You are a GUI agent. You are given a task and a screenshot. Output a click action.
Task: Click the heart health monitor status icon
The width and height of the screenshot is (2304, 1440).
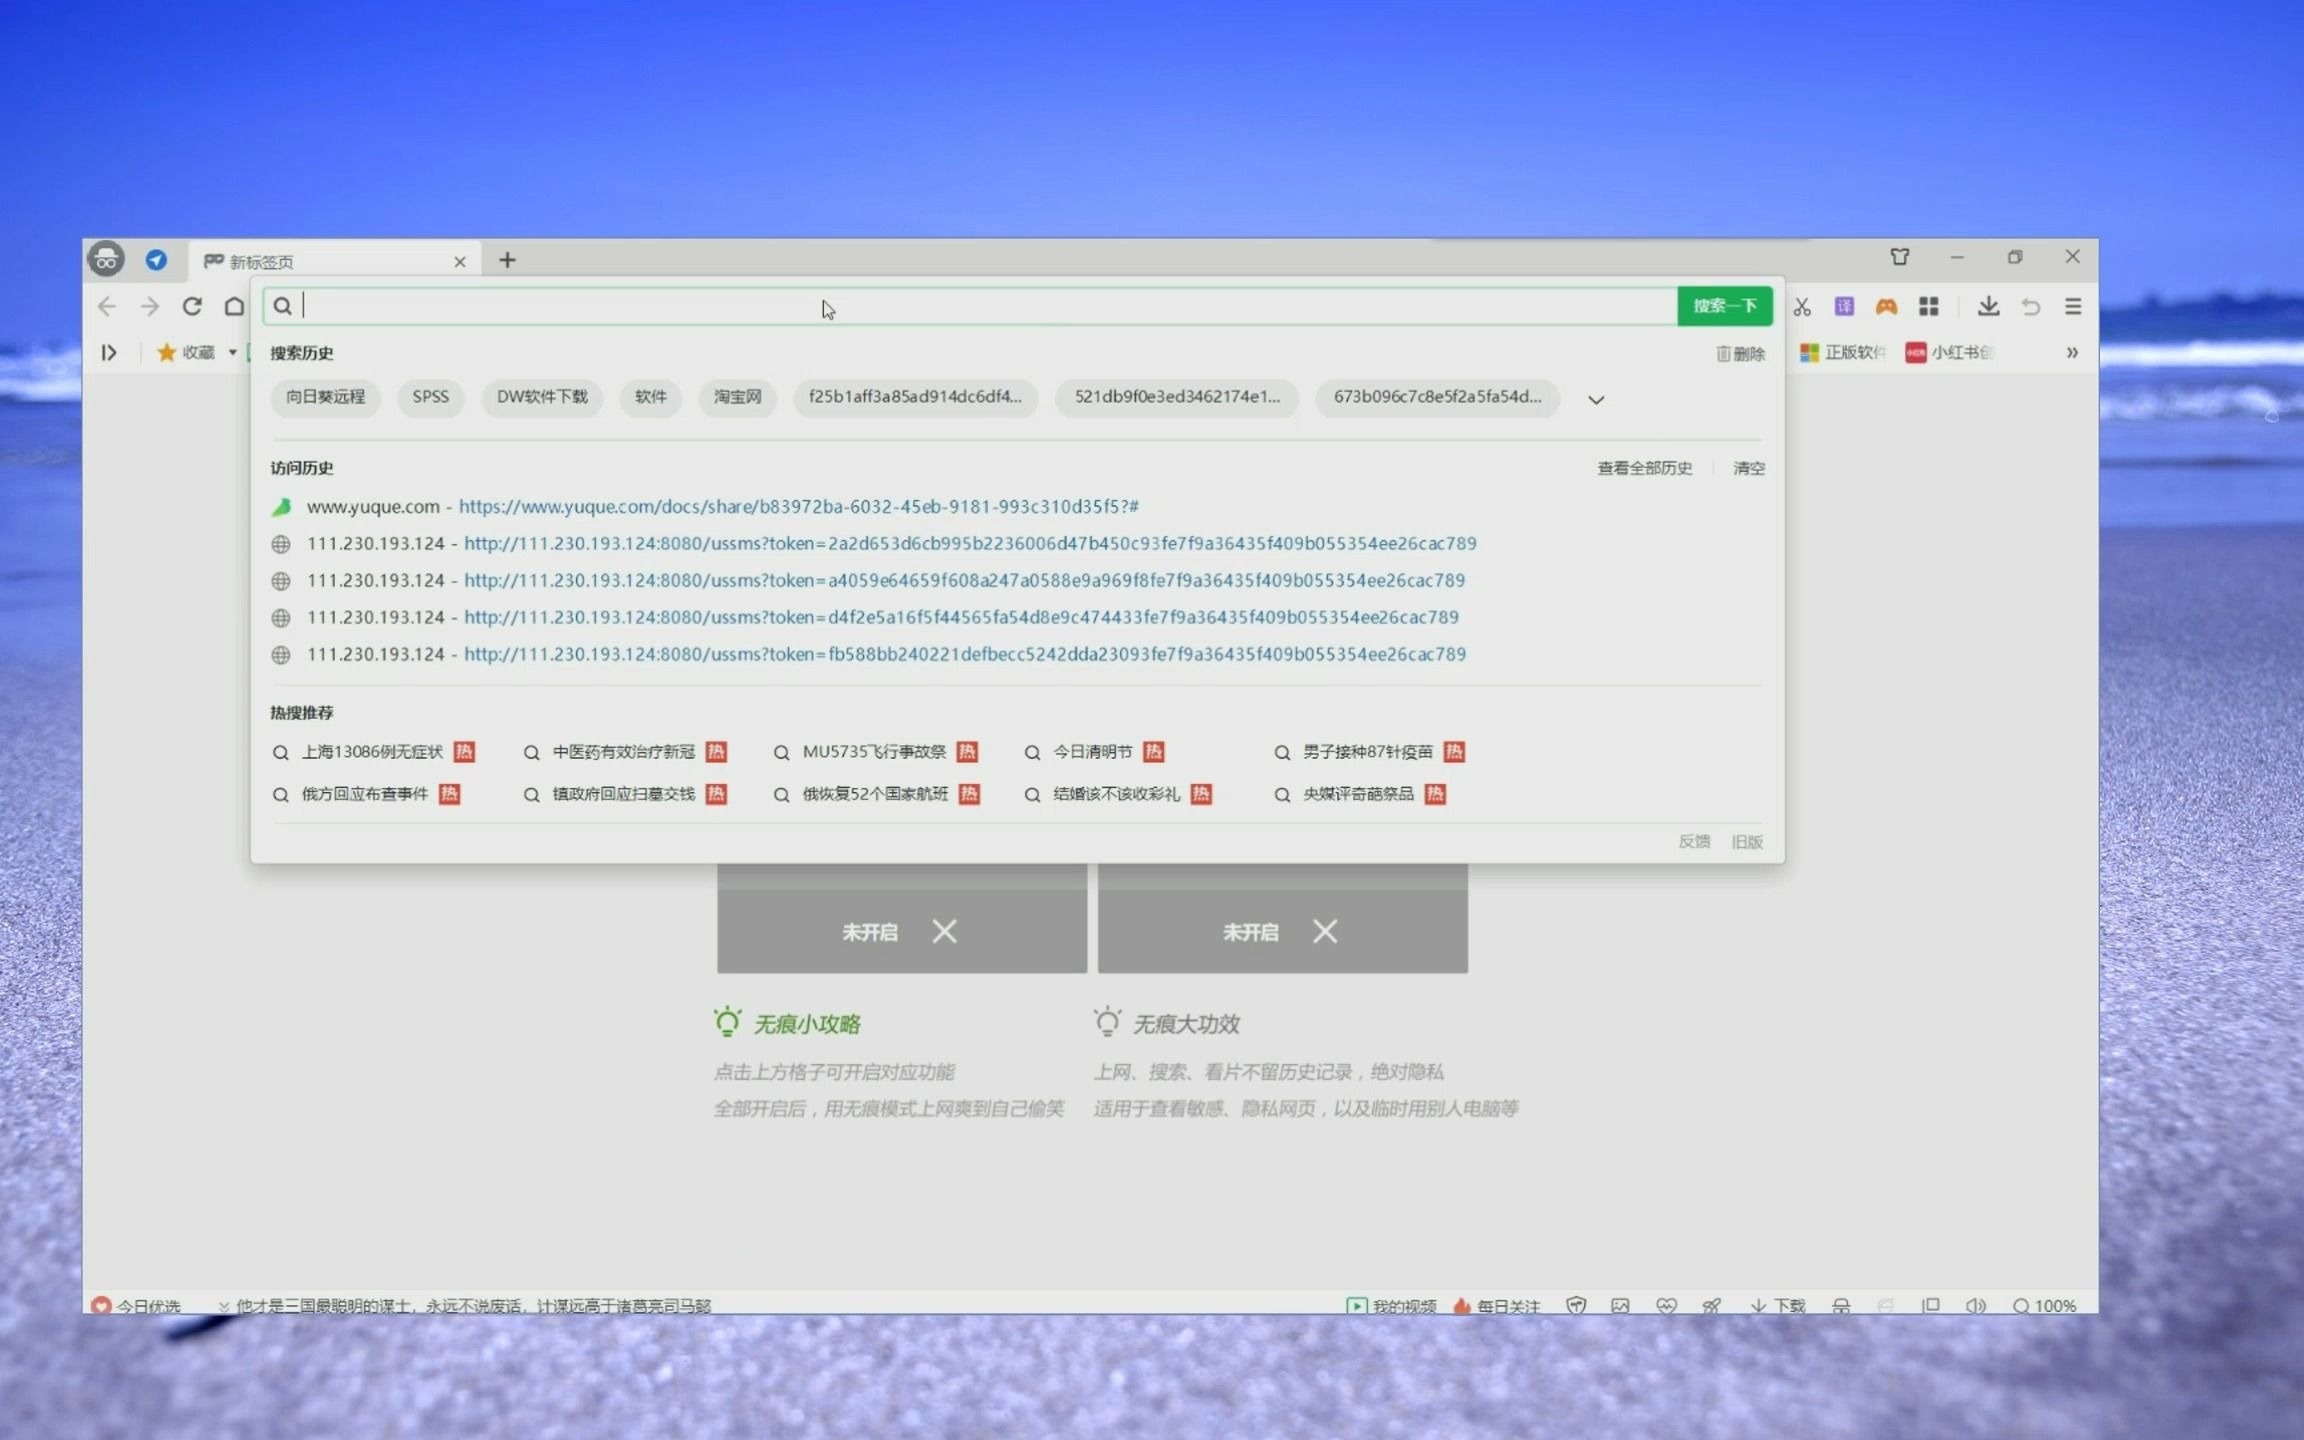(x=1666, y=1306)
